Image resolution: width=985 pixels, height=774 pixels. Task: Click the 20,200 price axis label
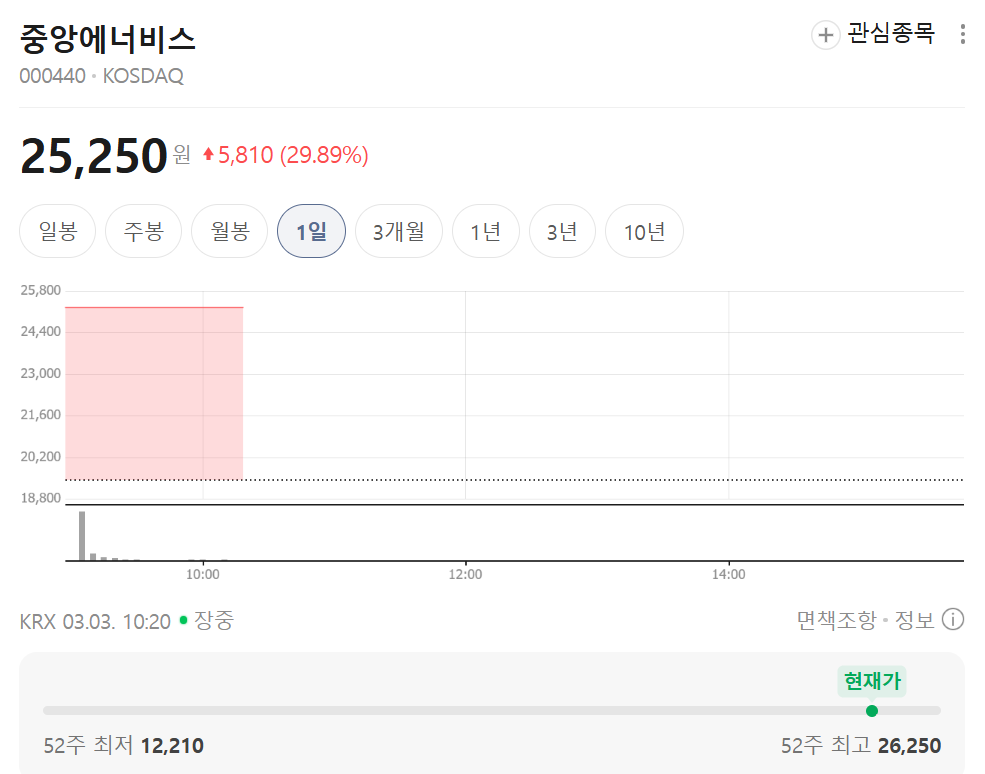coord(41,457)
